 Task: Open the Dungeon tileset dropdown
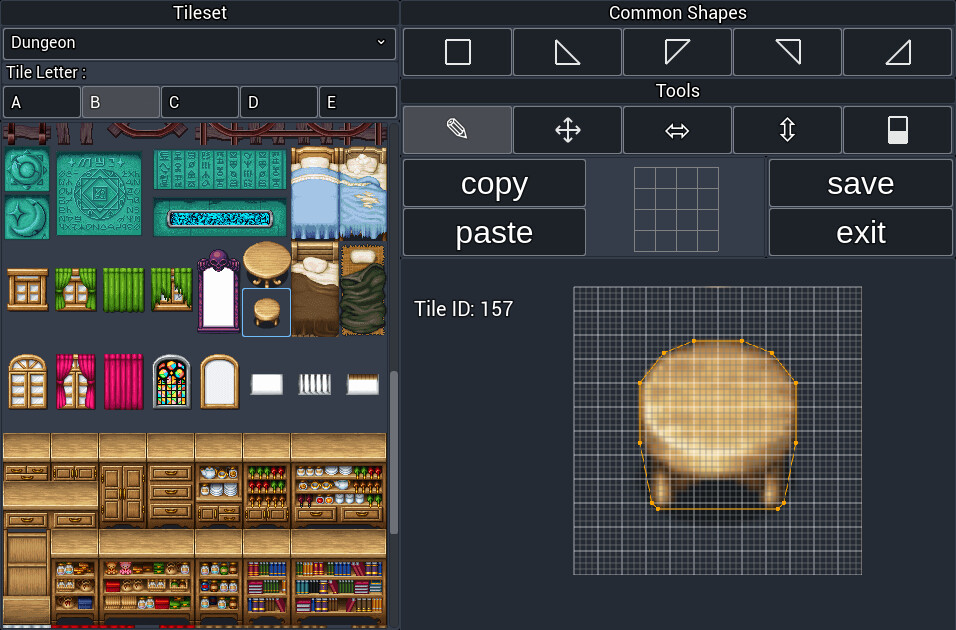pyautogui.click(x=199, y=44)
